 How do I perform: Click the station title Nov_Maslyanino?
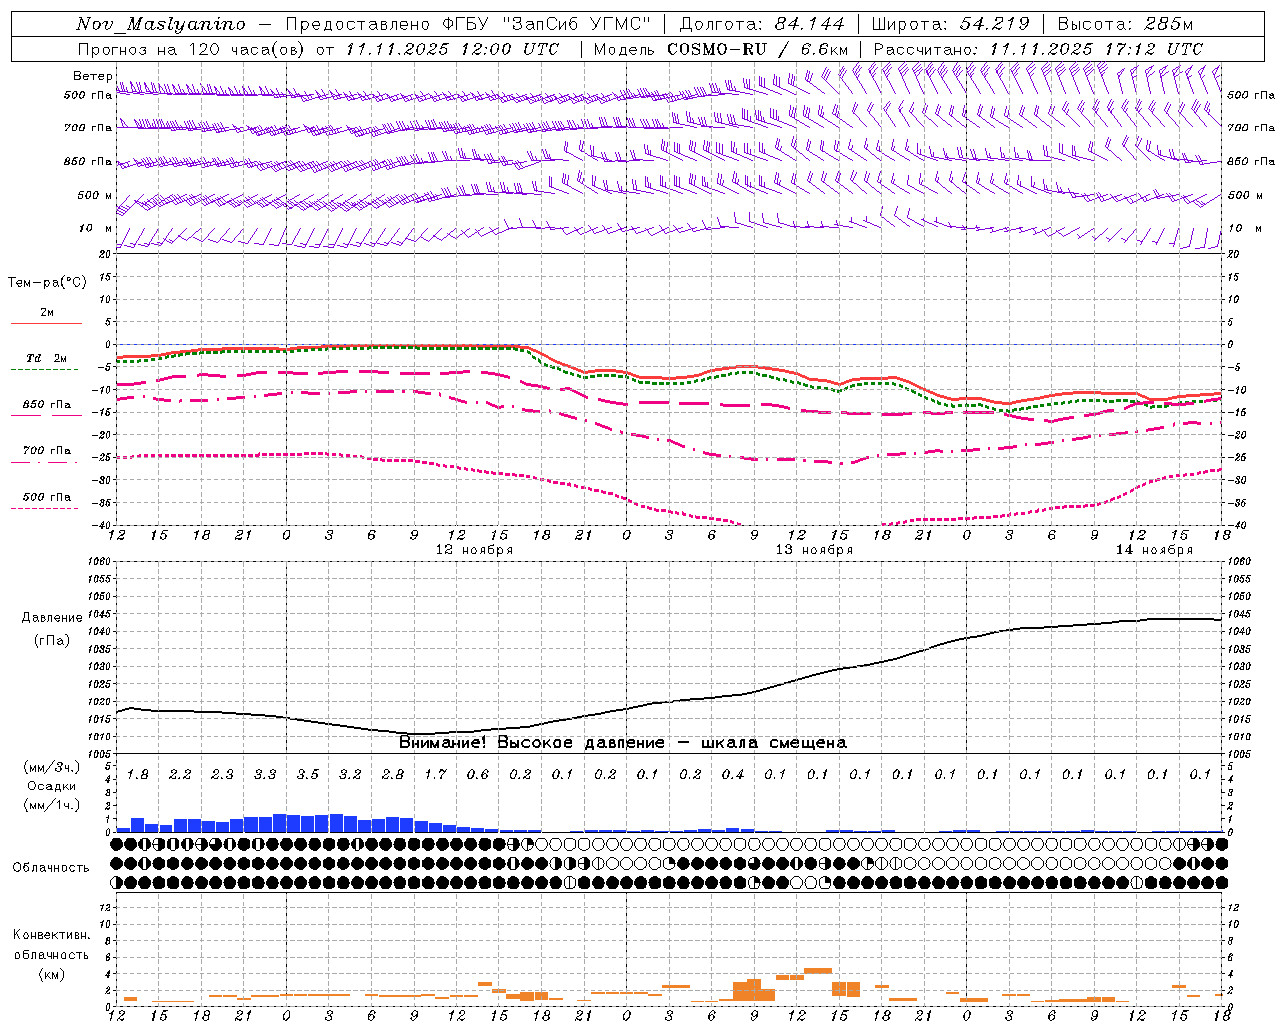click(160, 24)
